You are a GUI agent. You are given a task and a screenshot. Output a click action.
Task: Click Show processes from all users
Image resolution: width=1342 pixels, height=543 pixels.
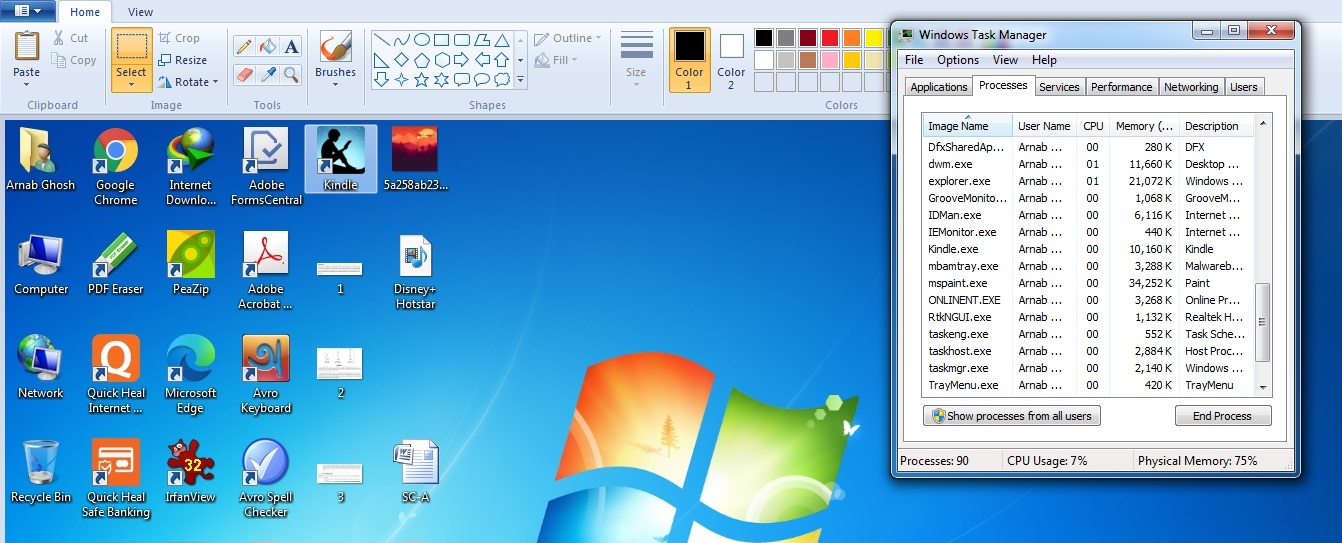point(1011,416)
